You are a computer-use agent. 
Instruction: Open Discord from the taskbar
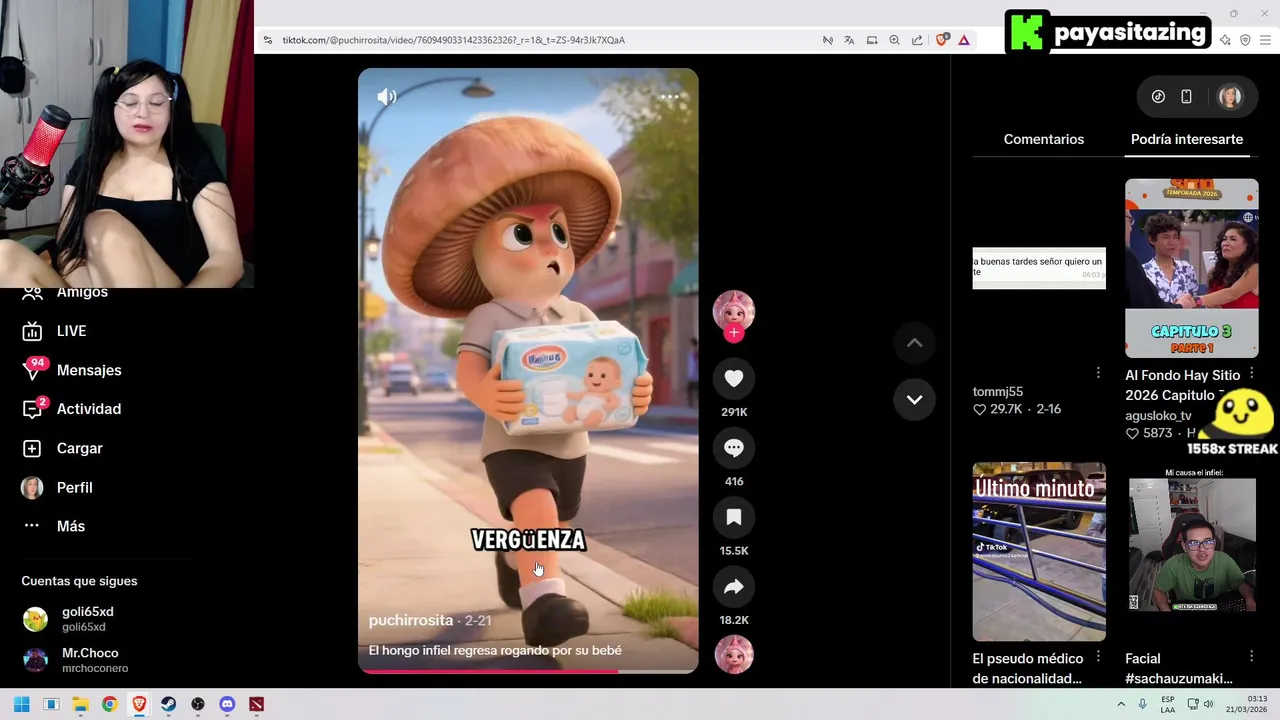(x=227, y=704)
